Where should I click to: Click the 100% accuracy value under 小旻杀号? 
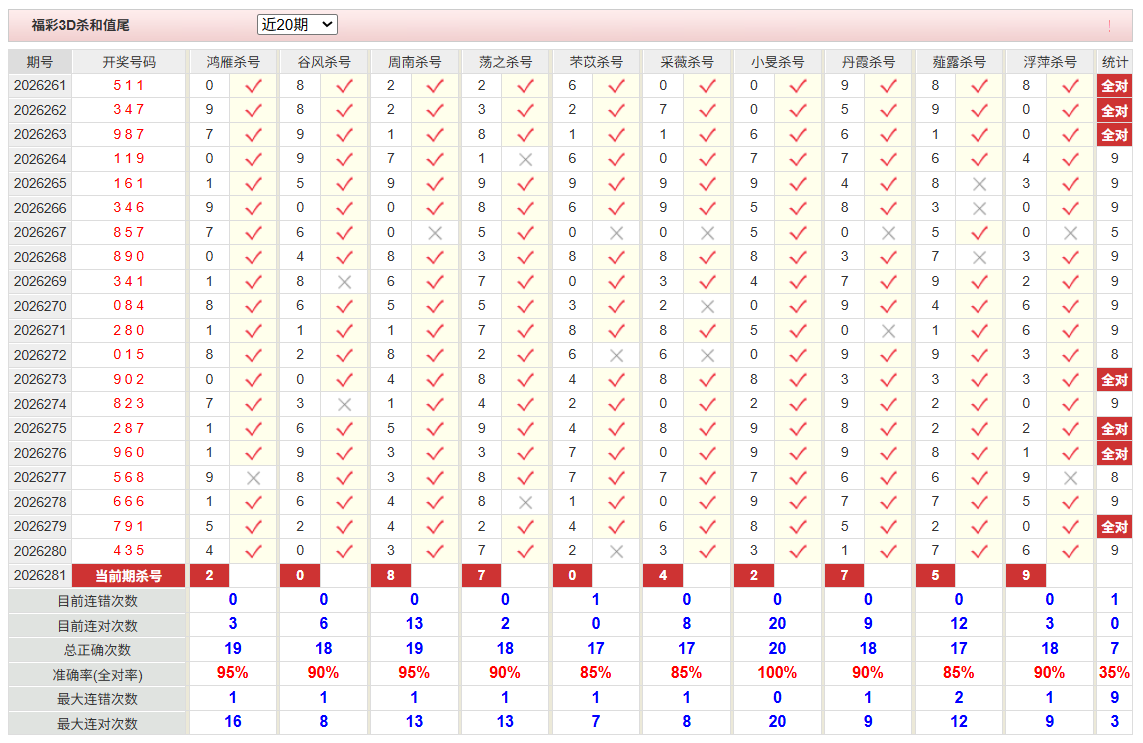[x=777, y=673]
